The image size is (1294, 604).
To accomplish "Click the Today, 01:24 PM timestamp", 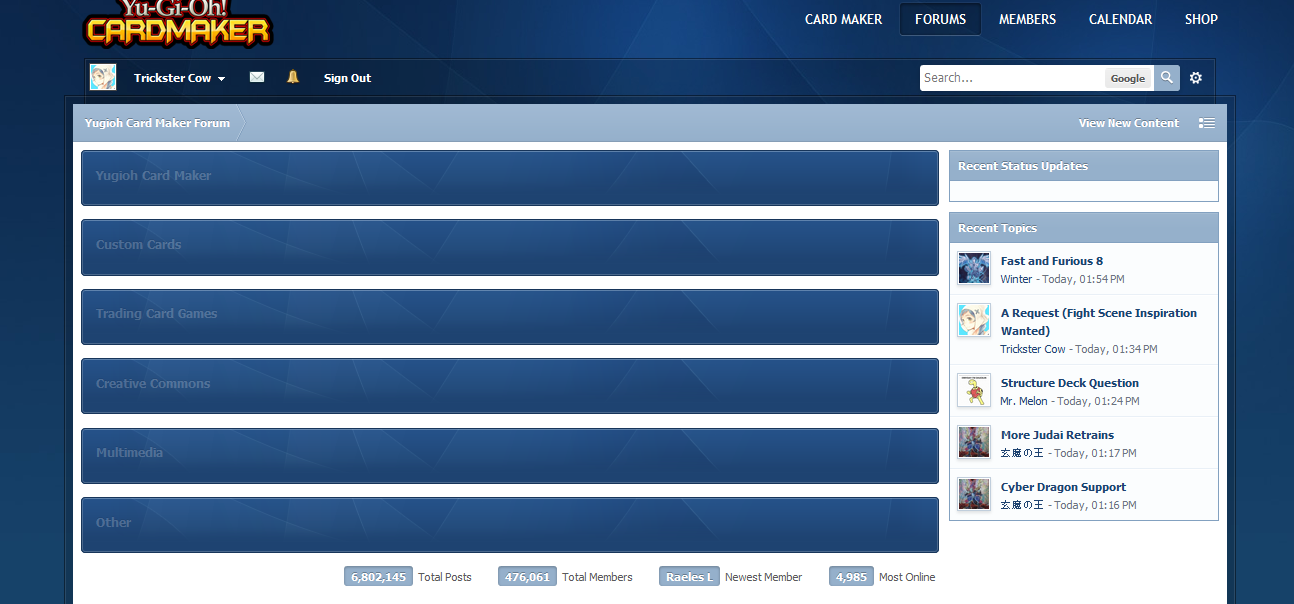I will pos(1098,401).
